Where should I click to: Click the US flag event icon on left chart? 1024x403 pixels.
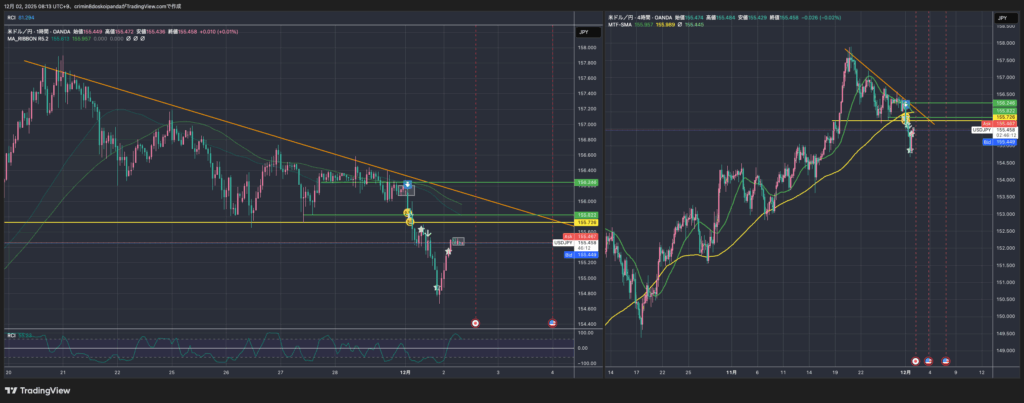tap(554, 323)
